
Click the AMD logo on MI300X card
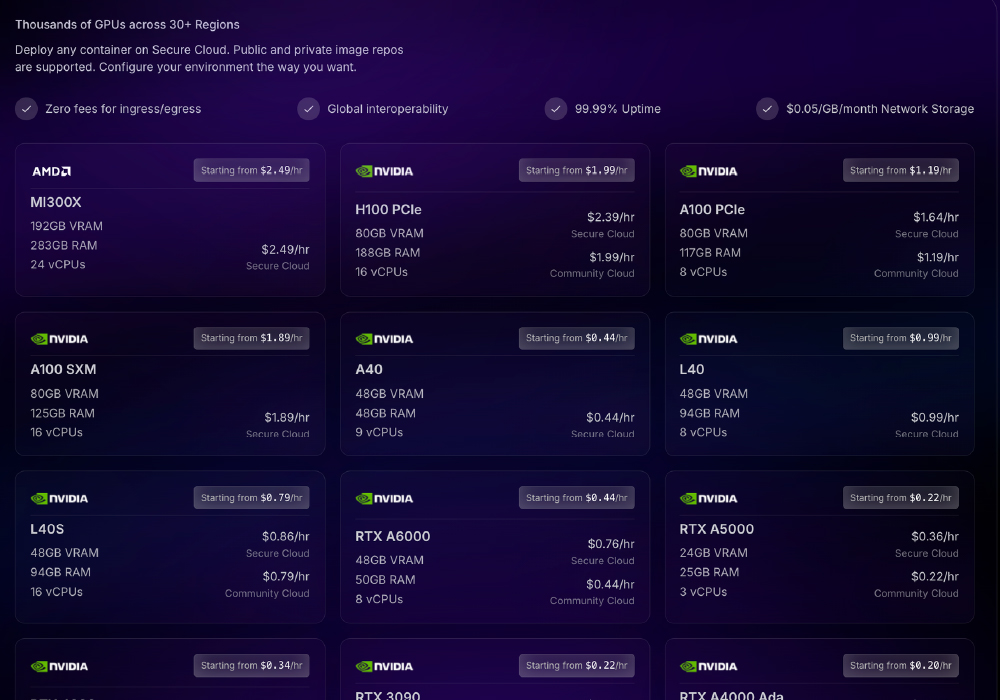(51, 171)
